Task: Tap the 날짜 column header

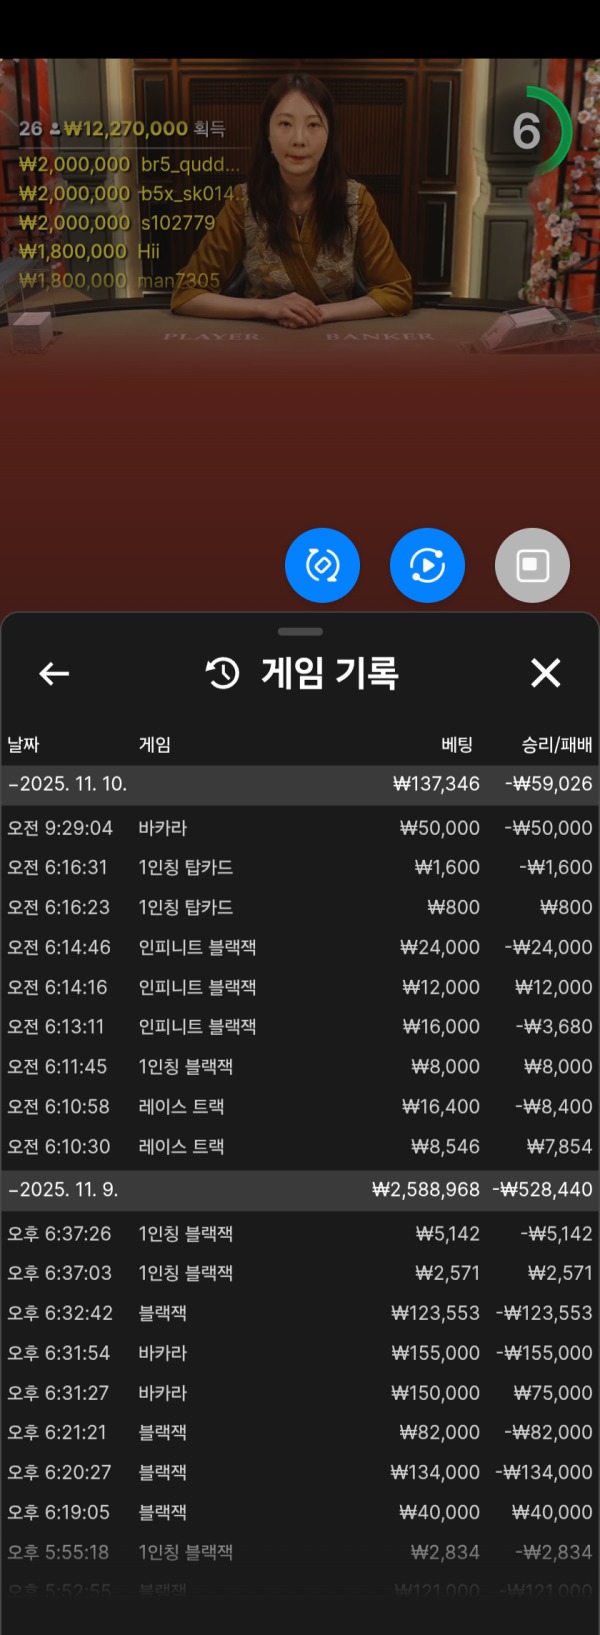Action: (x=23, y=744)
